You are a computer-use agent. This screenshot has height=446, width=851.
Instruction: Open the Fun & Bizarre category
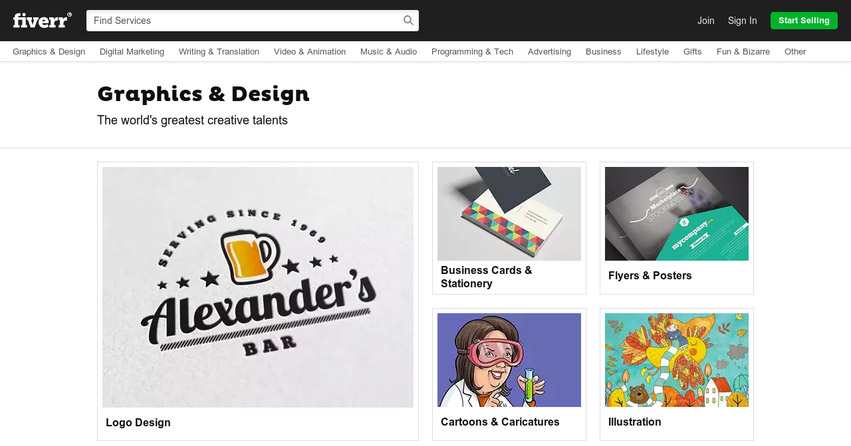point(743,52)
